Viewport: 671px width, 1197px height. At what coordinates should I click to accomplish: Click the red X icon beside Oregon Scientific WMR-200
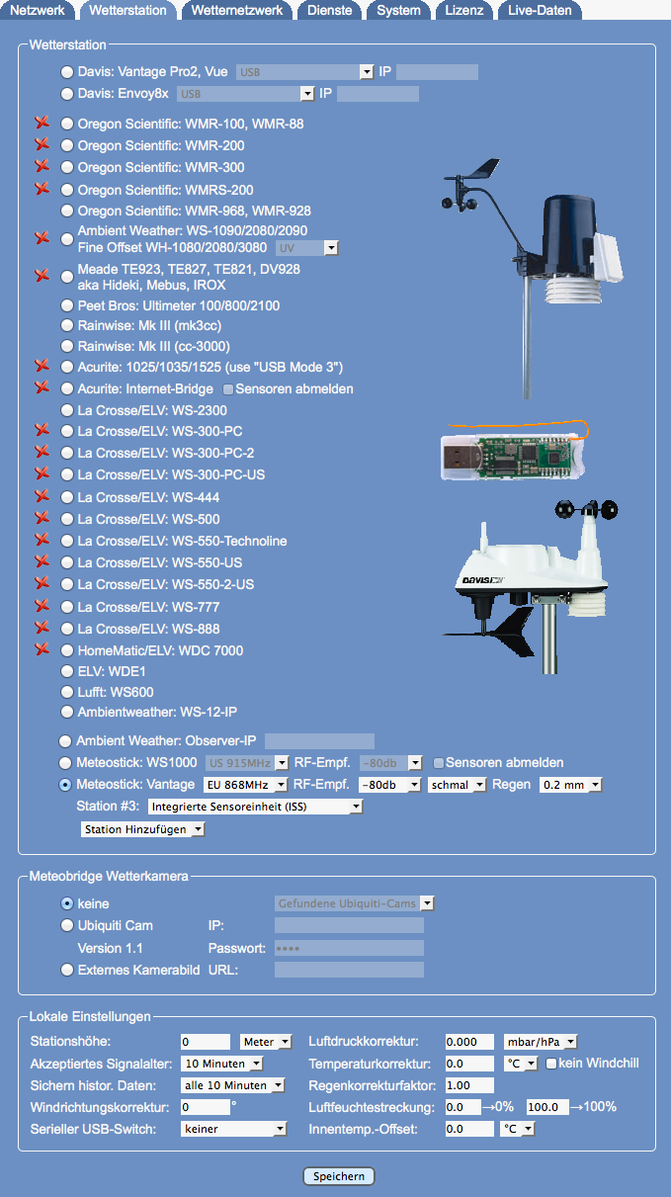point(42,145)
